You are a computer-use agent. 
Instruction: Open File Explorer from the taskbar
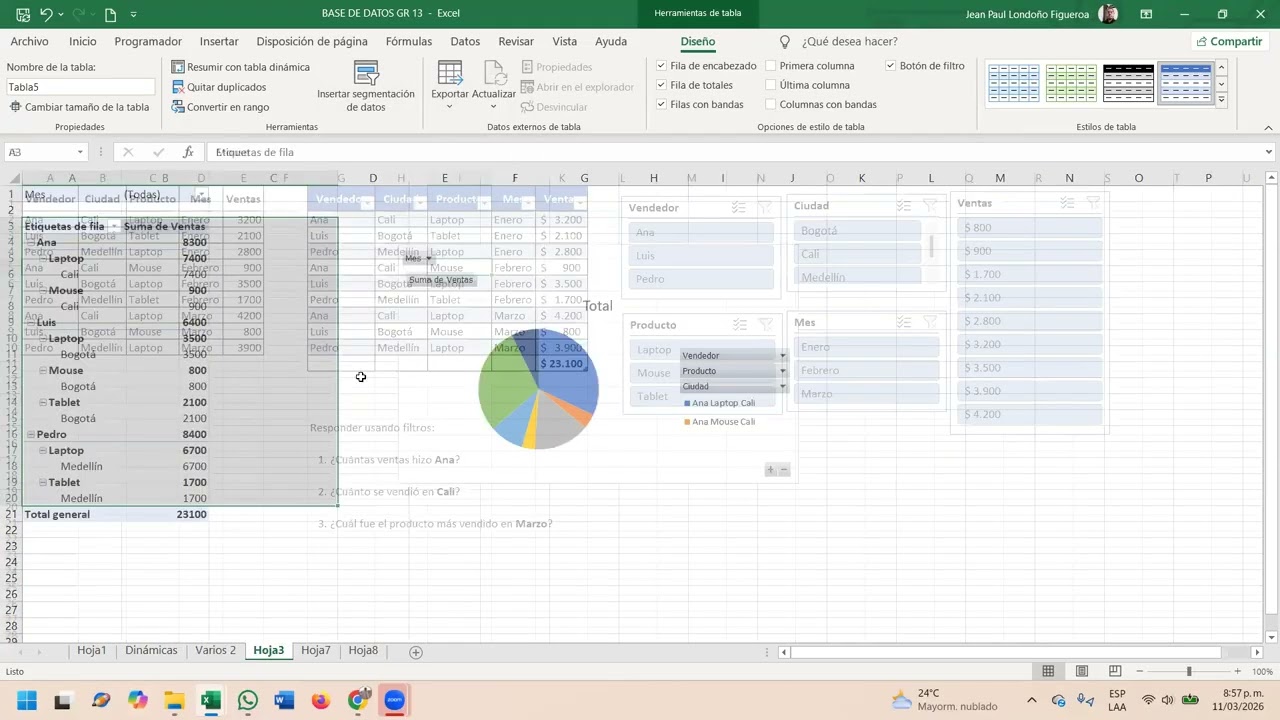click(x=174, y=700)
